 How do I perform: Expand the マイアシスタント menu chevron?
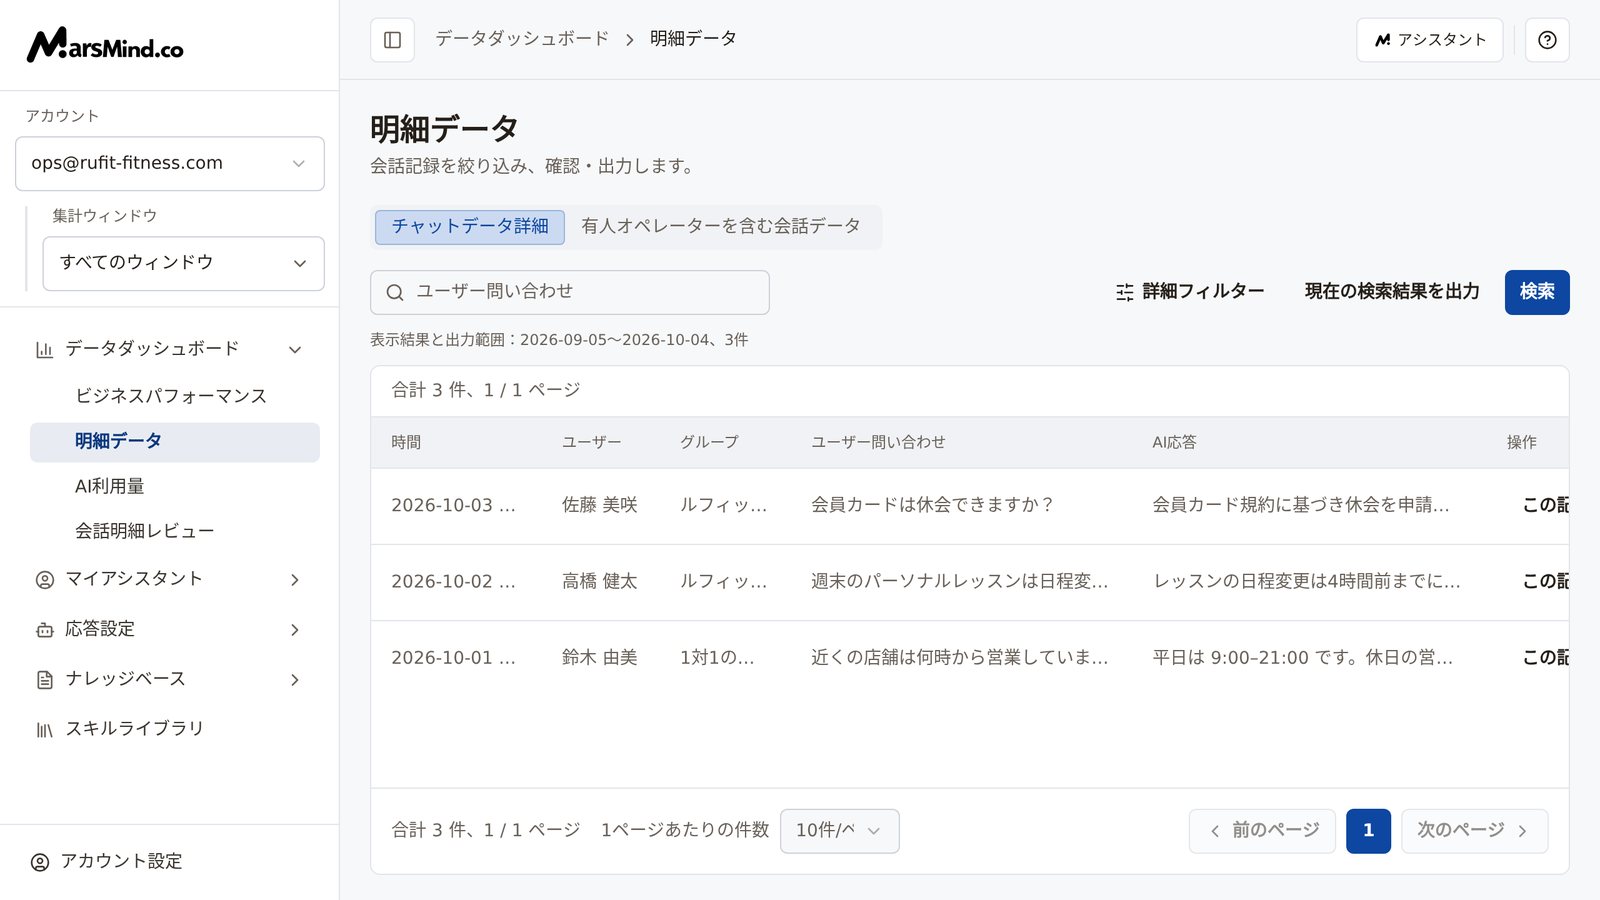[x=295, y=579]
